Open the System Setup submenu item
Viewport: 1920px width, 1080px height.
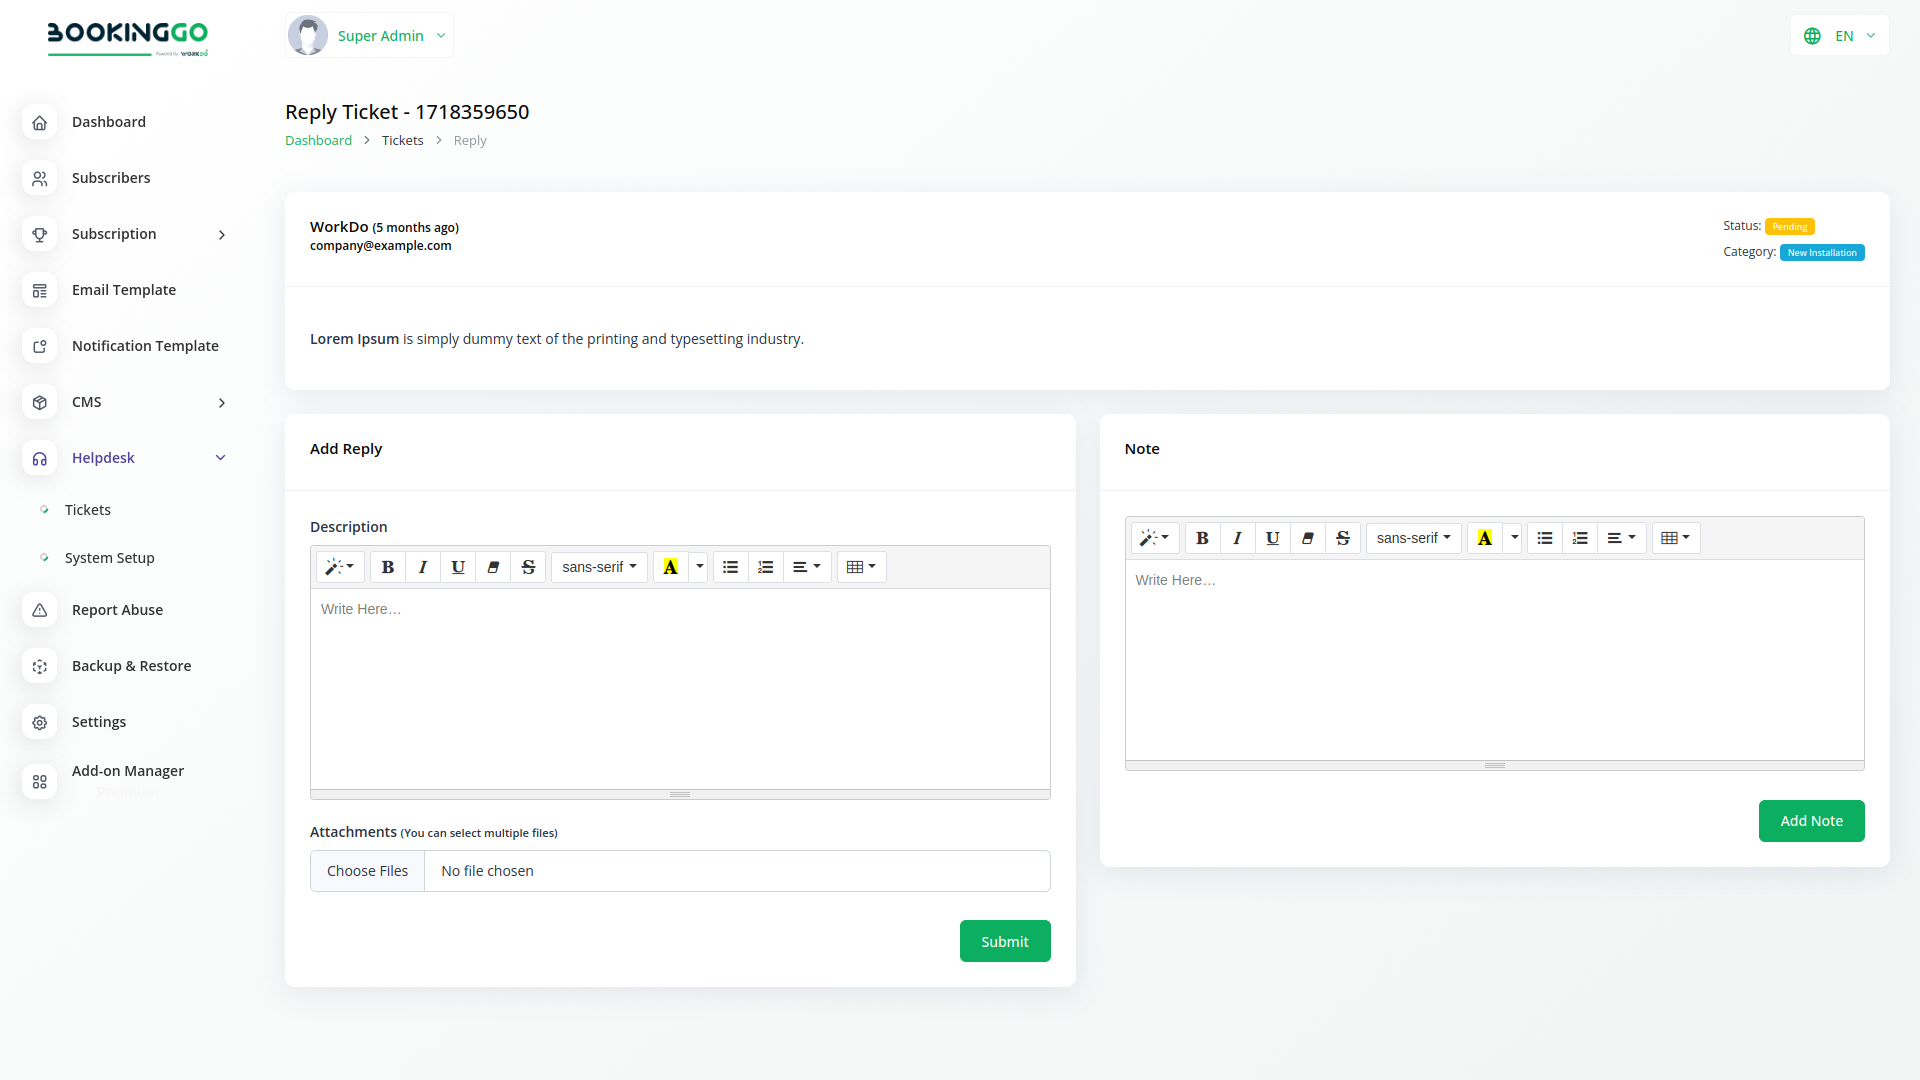point(110,558)
